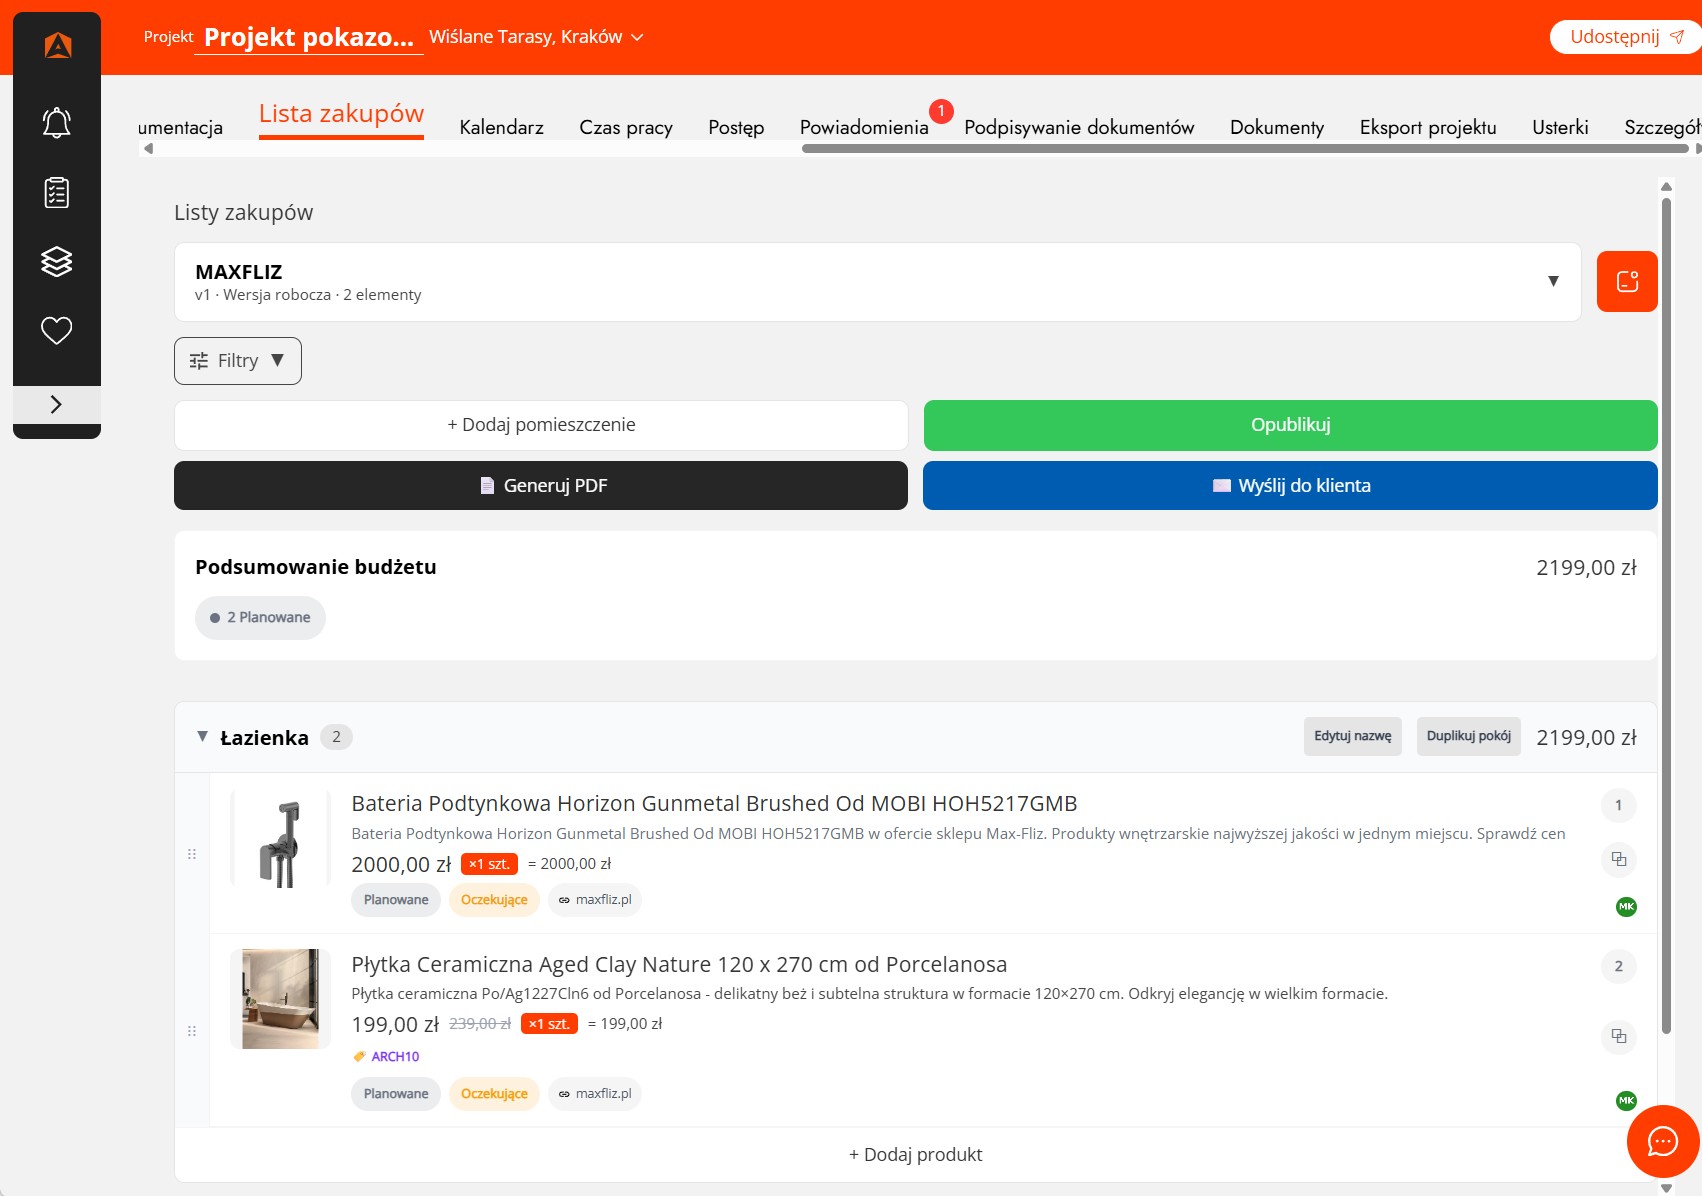
Task: Toggle the Oczekujące status on Bateria Podtynkowa
Action: tap(494, 900)
